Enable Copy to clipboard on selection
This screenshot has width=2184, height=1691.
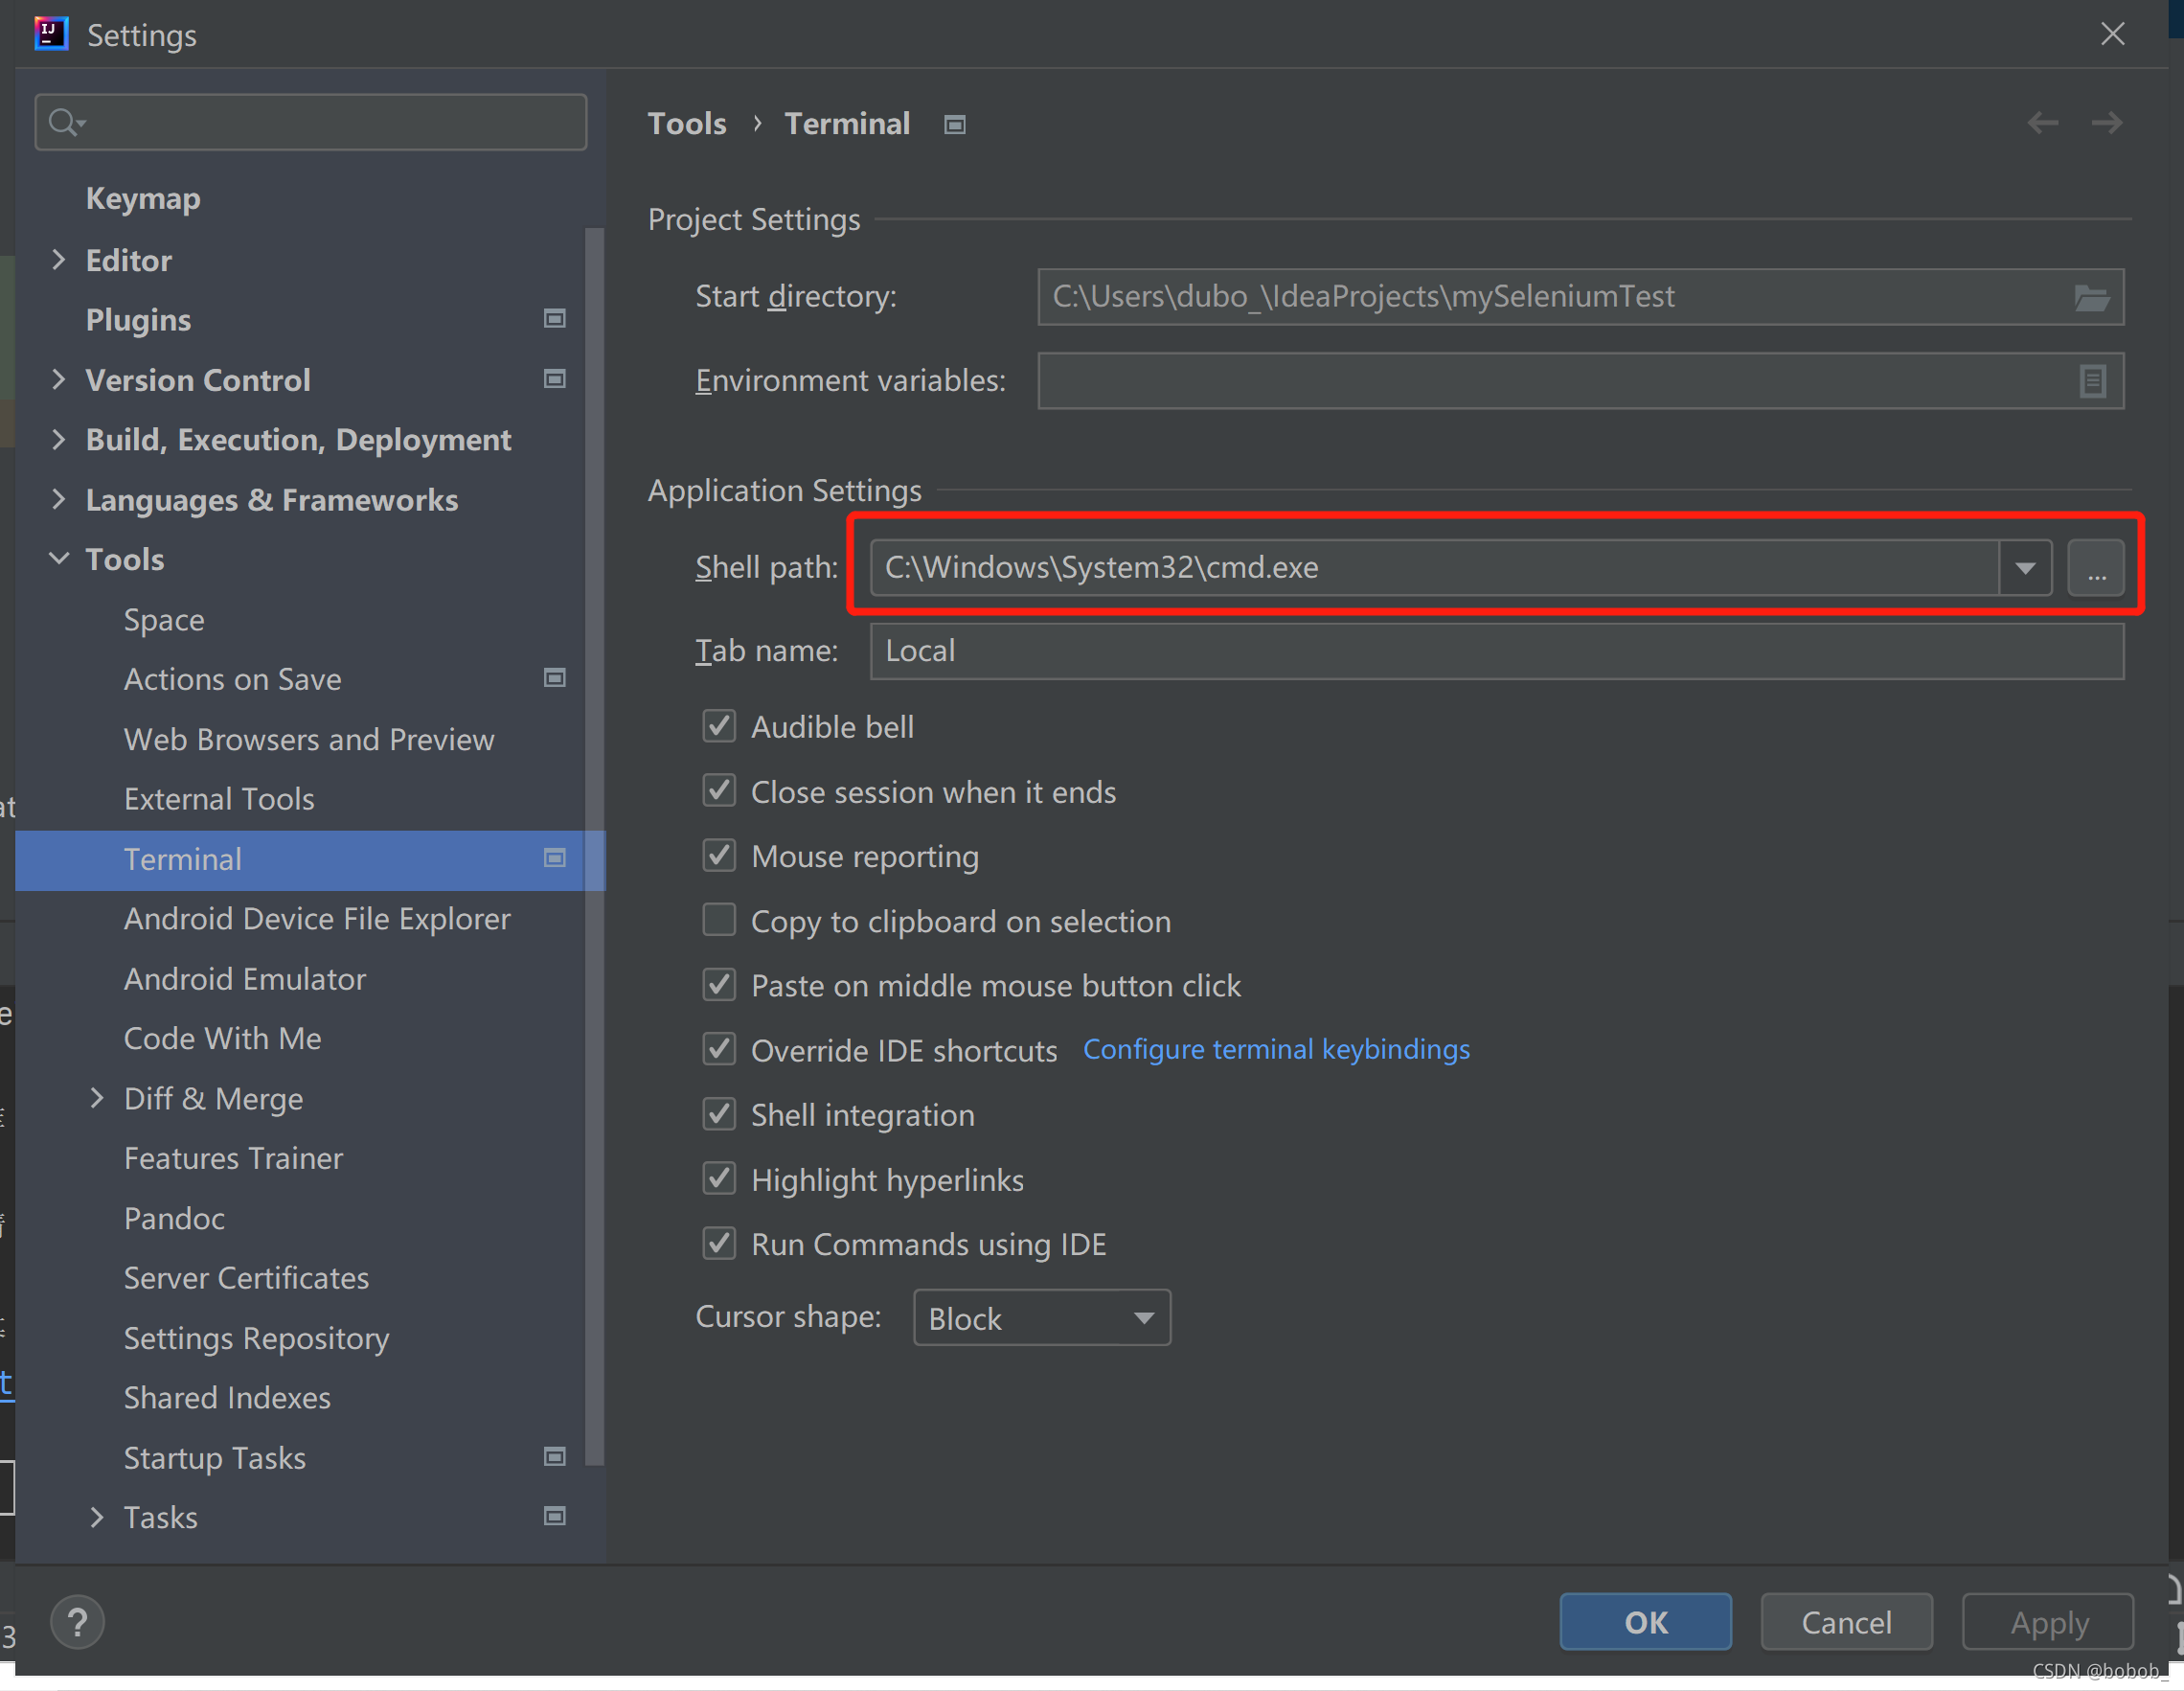point(719,920)
